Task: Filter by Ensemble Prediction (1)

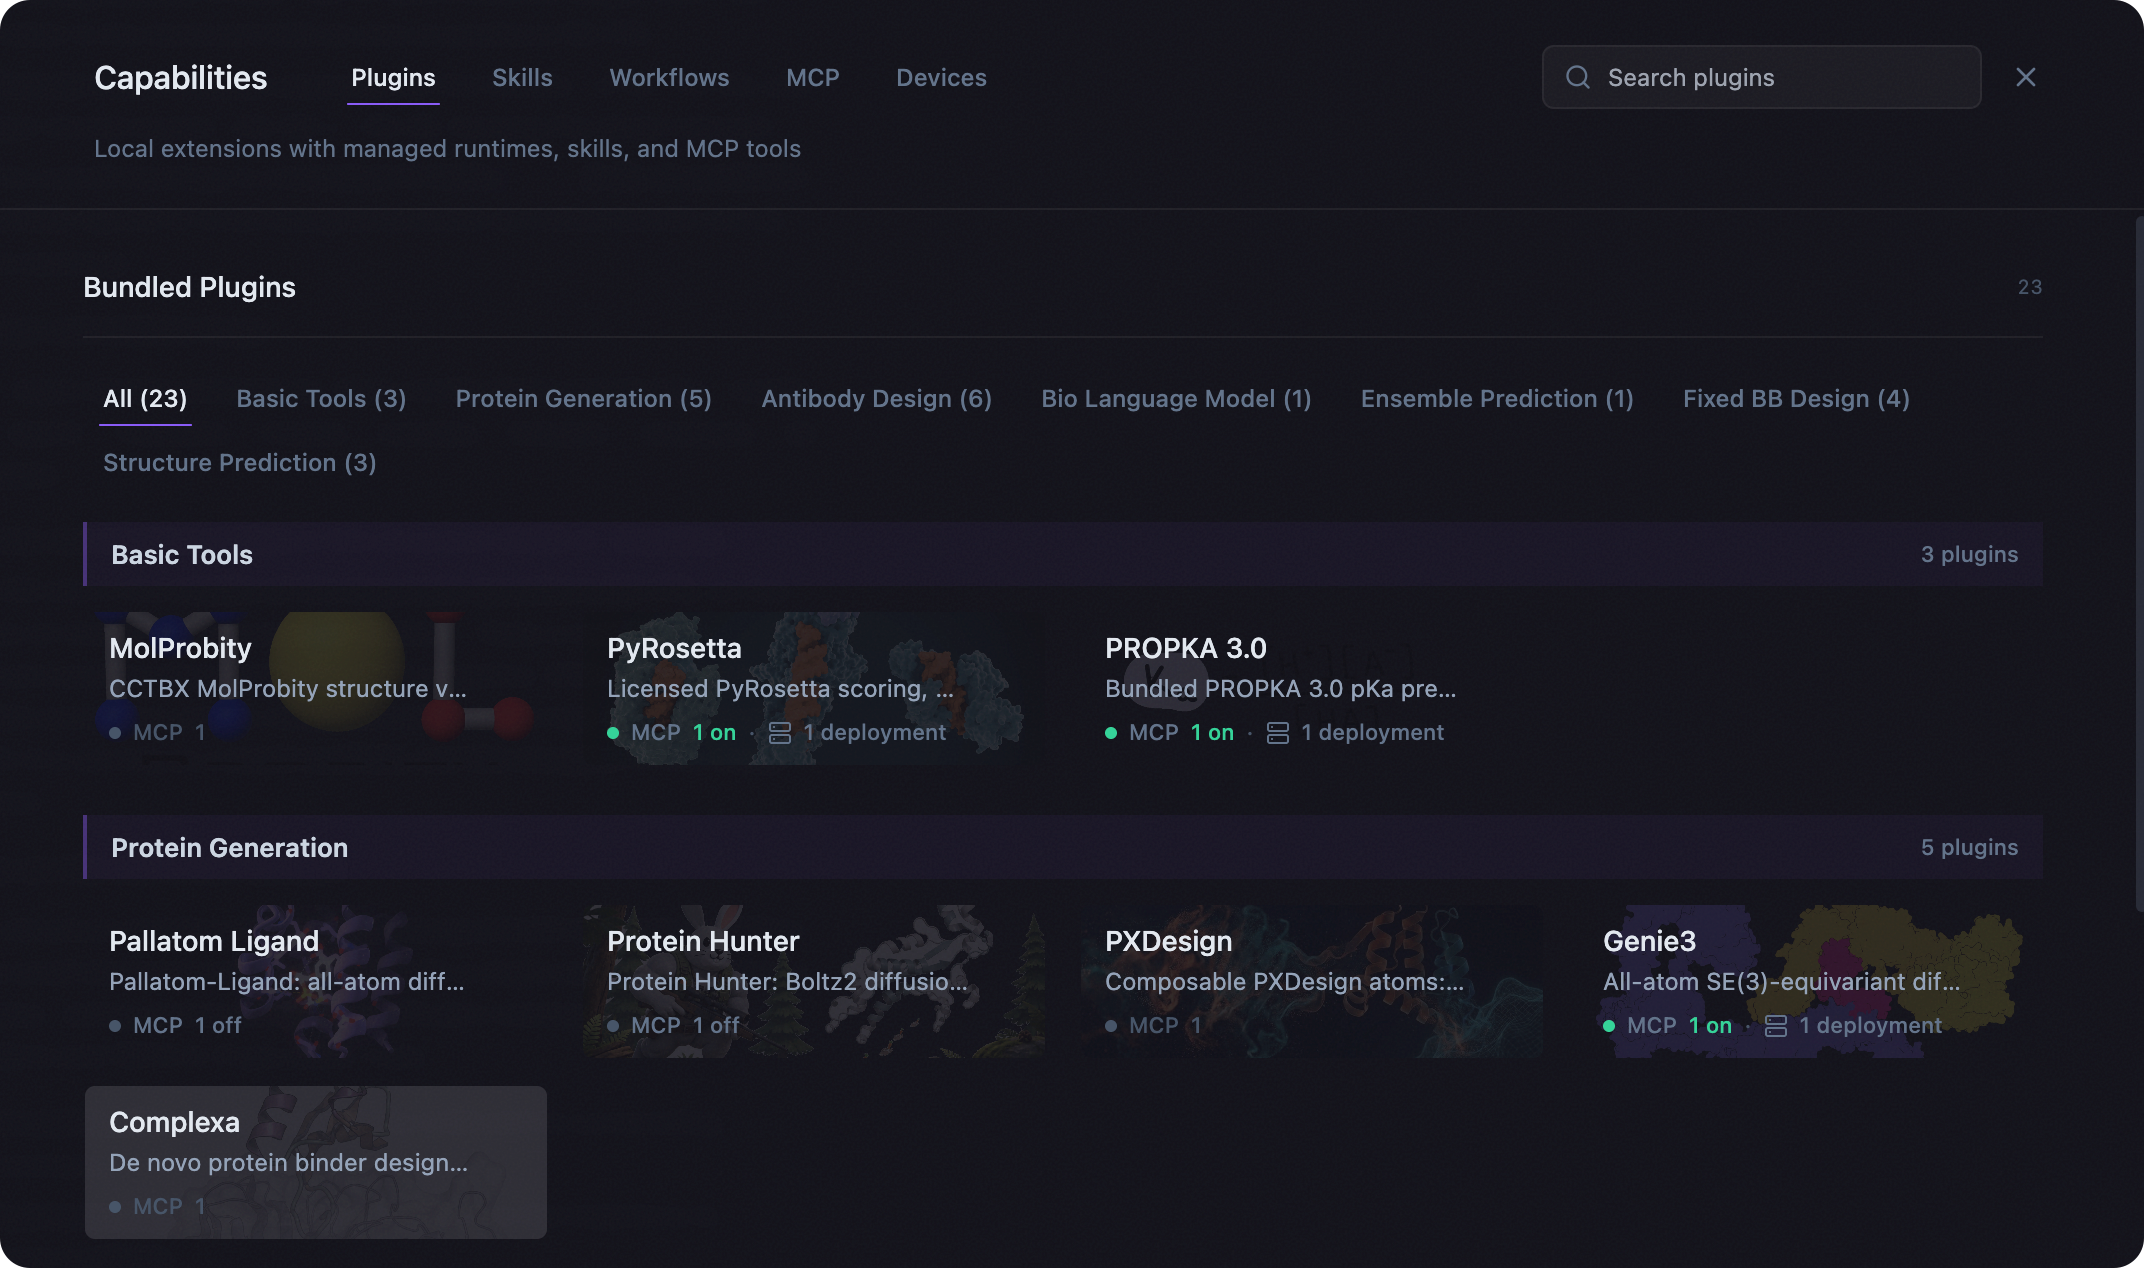Action: (x=1497, y=399)
